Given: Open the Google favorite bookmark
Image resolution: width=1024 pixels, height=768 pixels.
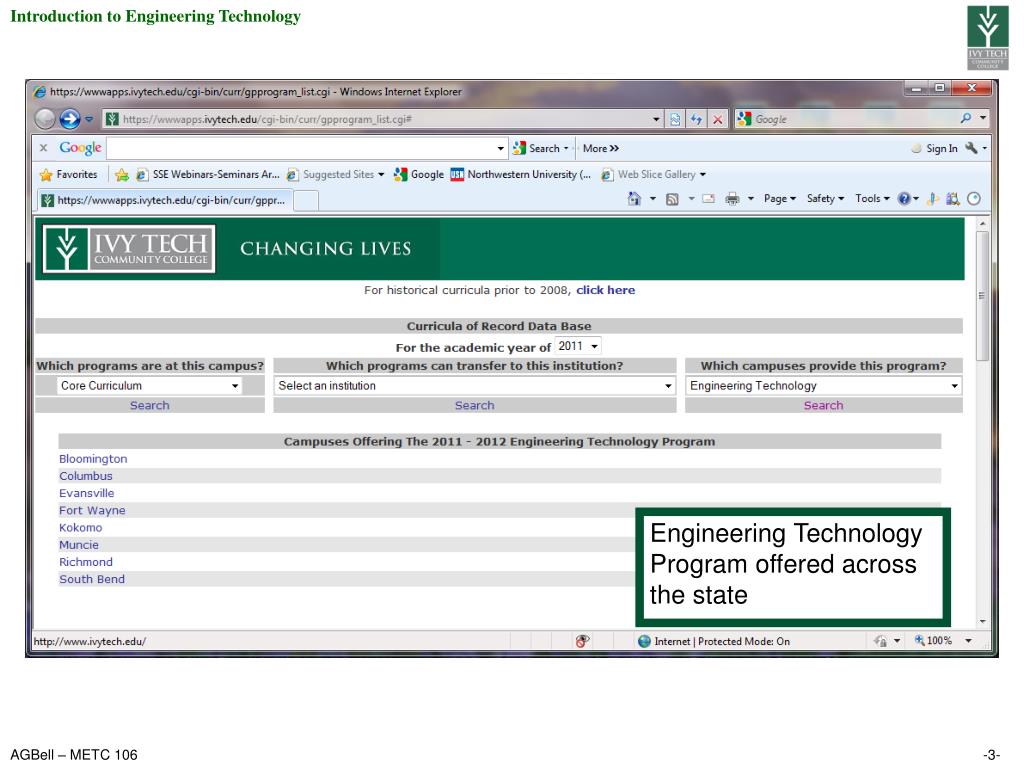Looking at the screenshot, I should (x=419, y=174).
